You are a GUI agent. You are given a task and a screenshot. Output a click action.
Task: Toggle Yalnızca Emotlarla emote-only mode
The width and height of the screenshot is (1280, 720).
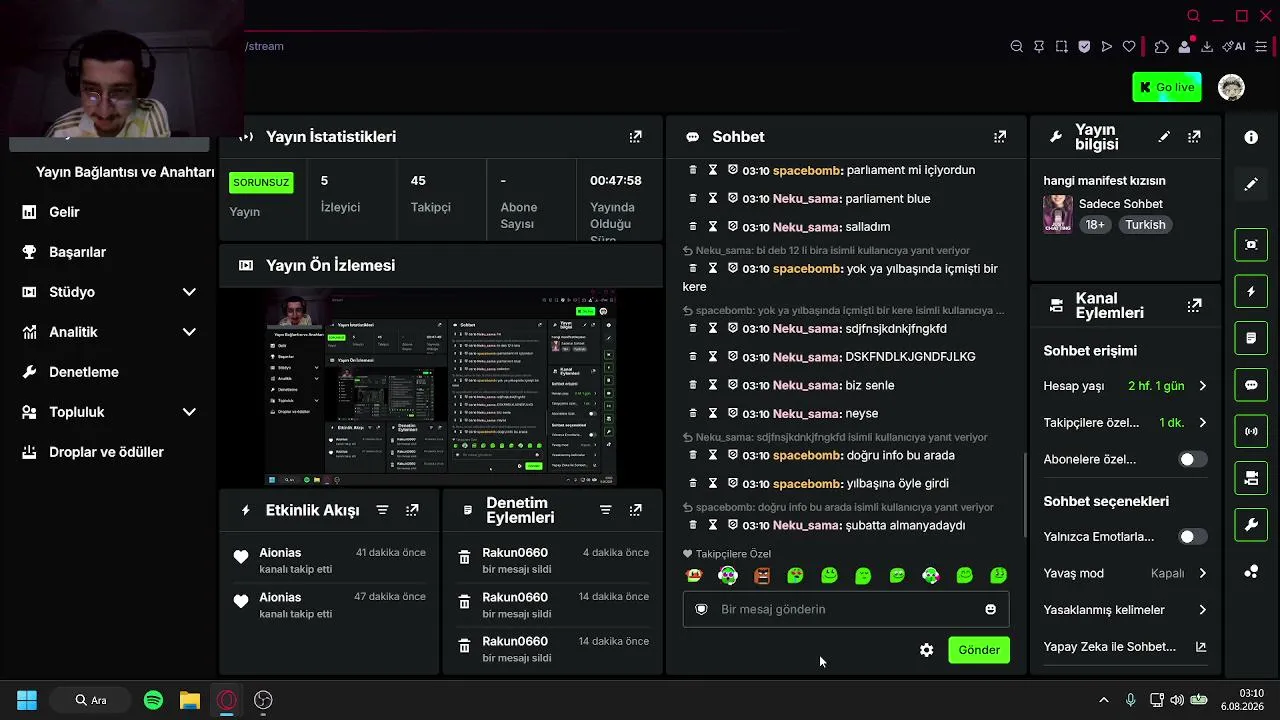coord(1192,537)
